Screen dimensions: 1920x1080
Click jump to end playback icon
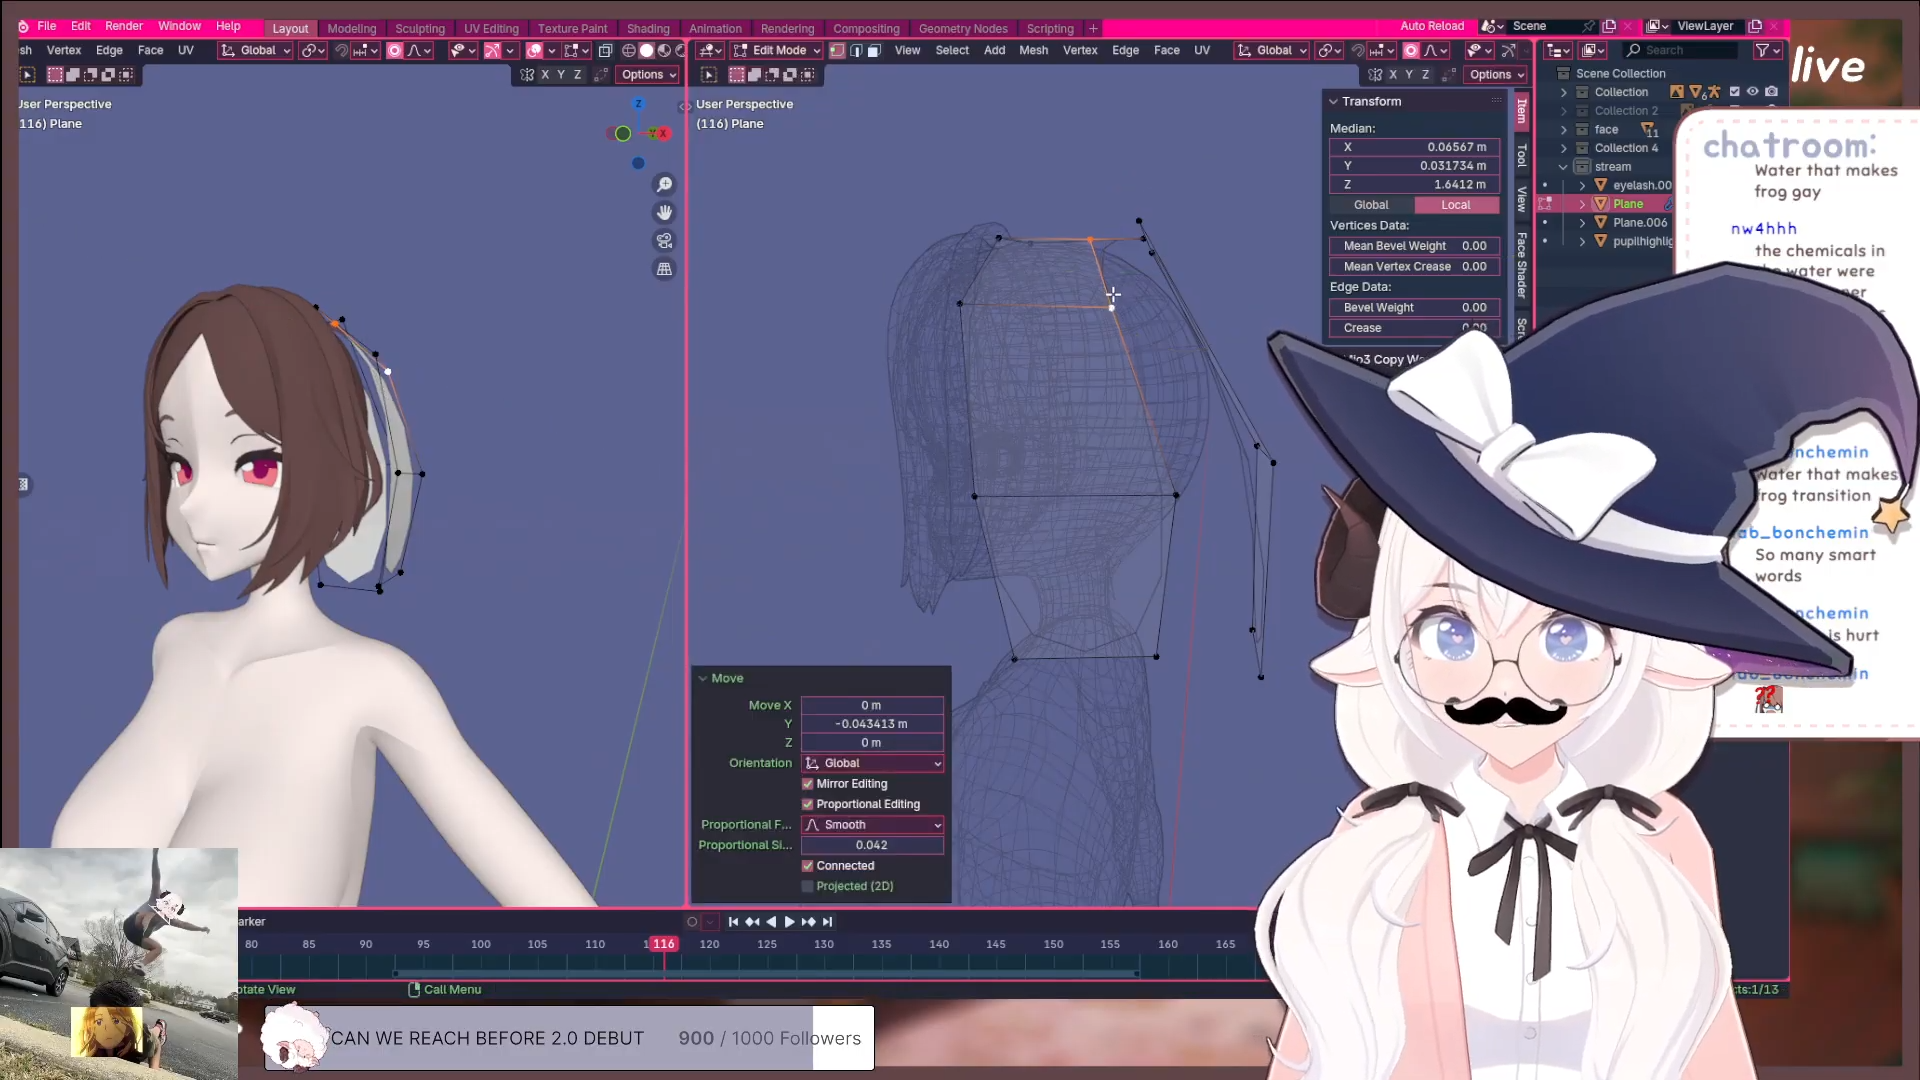coord(827,922)
